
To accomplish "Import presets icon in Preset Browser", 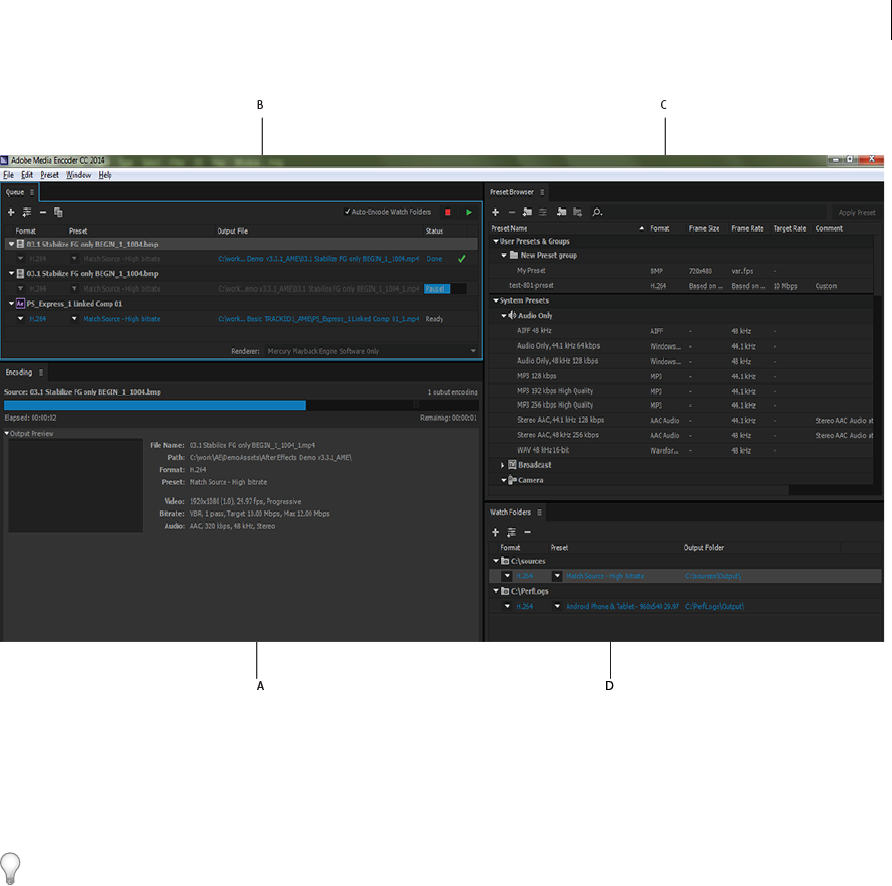I will (x=561, y=212).
